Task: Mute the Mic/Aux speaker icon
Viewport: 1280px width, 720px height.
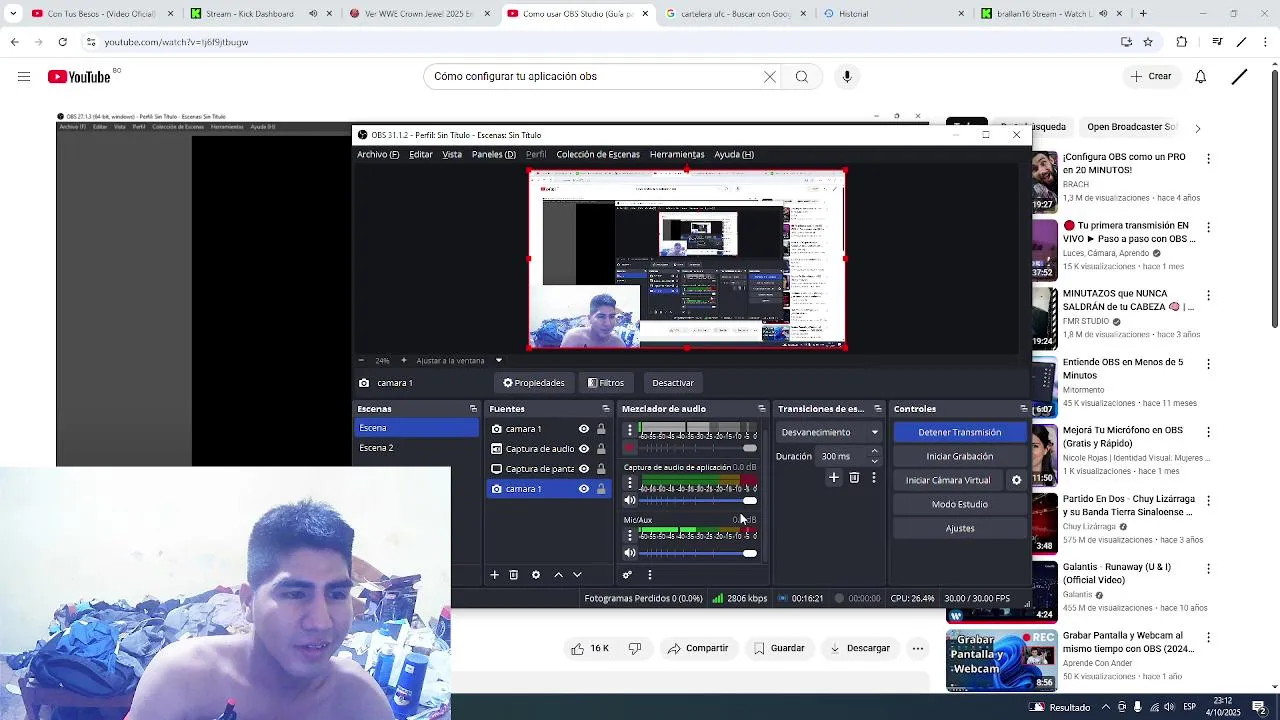Action: tap(629, 553)
